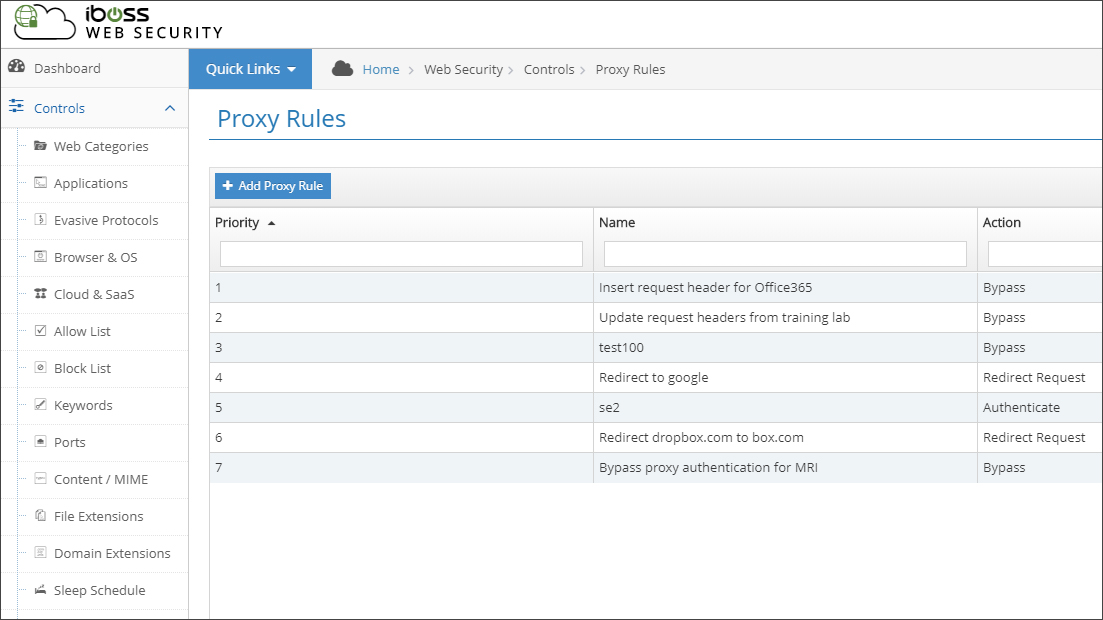Click the Controls breadcrumb

549,69
